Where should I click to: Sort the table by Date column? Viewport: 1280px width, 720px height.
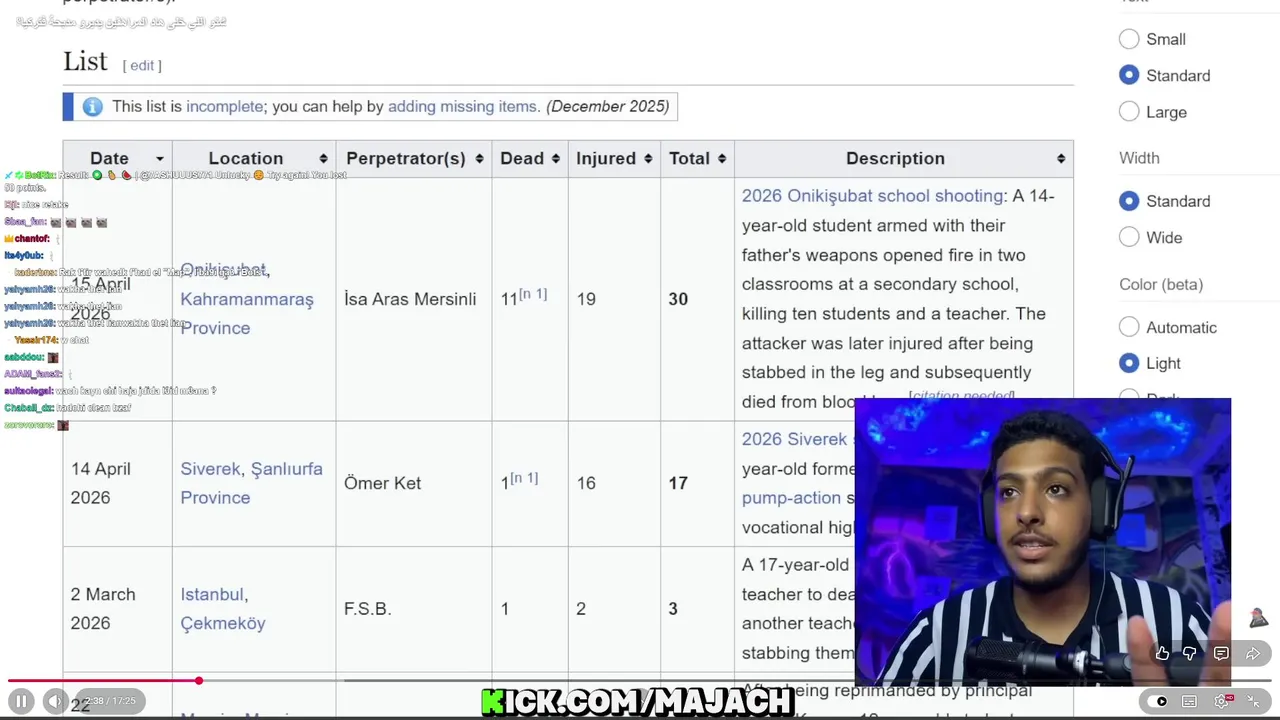(117, 158)
